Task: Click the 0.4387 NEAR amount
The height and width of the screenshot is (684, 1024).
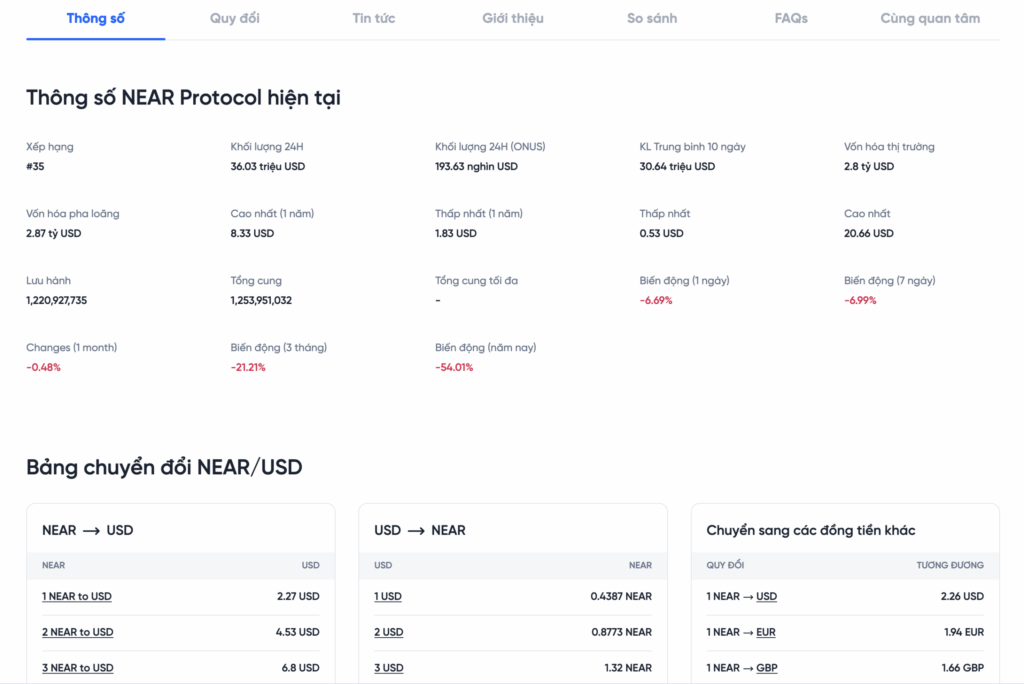Action: [621, 596]
